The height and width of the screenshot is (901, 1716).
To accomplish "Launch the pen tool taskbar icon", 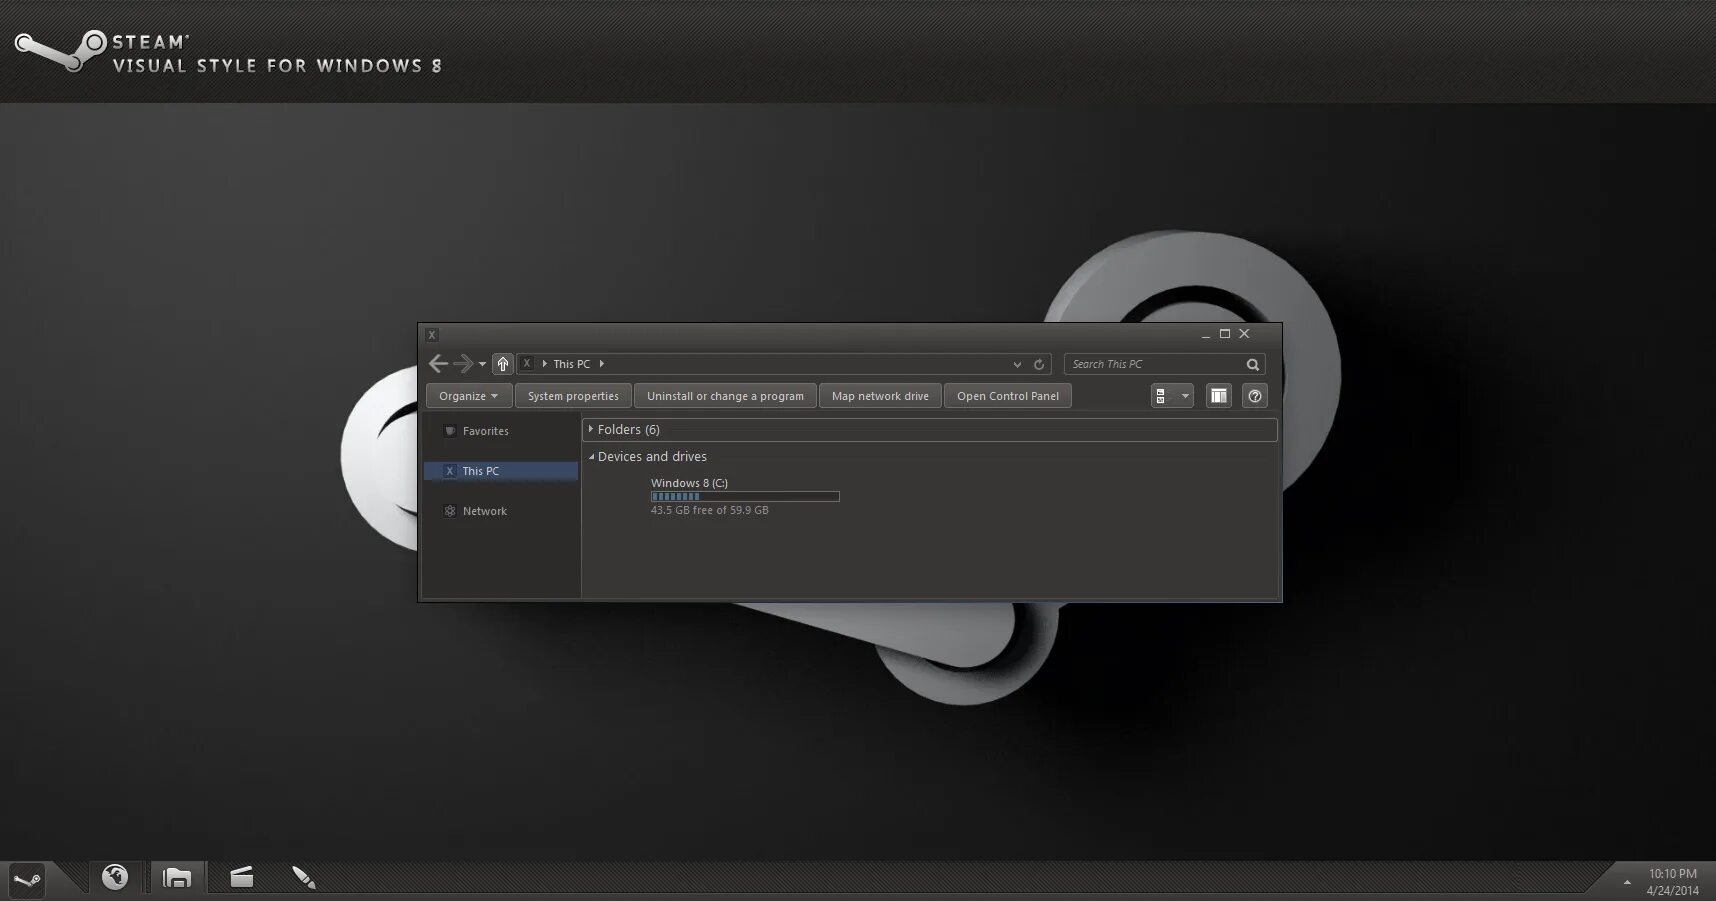I will (303, 878).
